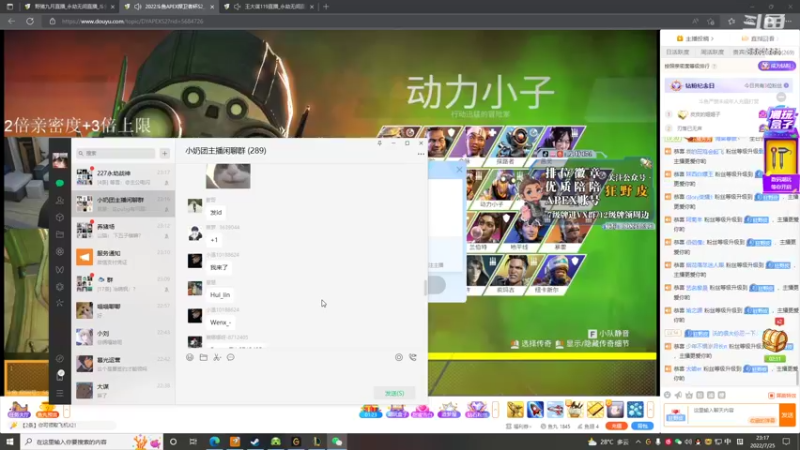800x450 pixels.
Task: Open 主播投稿 link in Douyu panel
Action: pos(695,39)
